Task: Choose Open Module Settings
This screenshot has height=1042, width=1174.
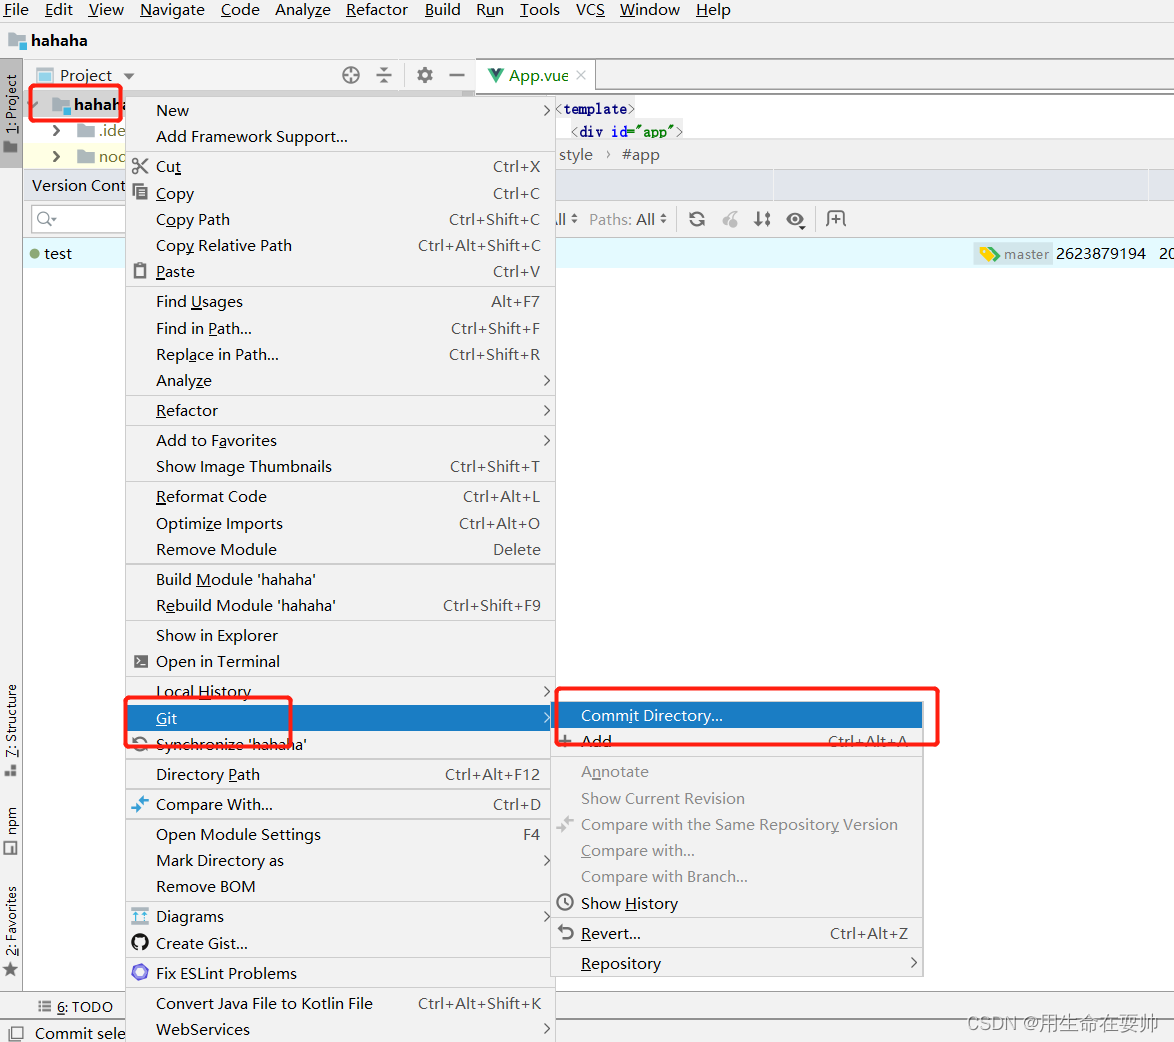Action: [340, 834]
